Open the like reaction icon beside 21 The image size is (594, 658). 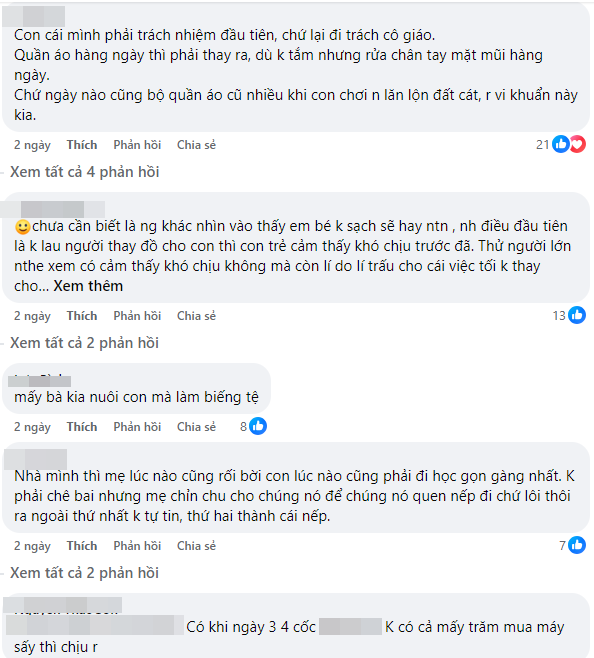(560, 144)
